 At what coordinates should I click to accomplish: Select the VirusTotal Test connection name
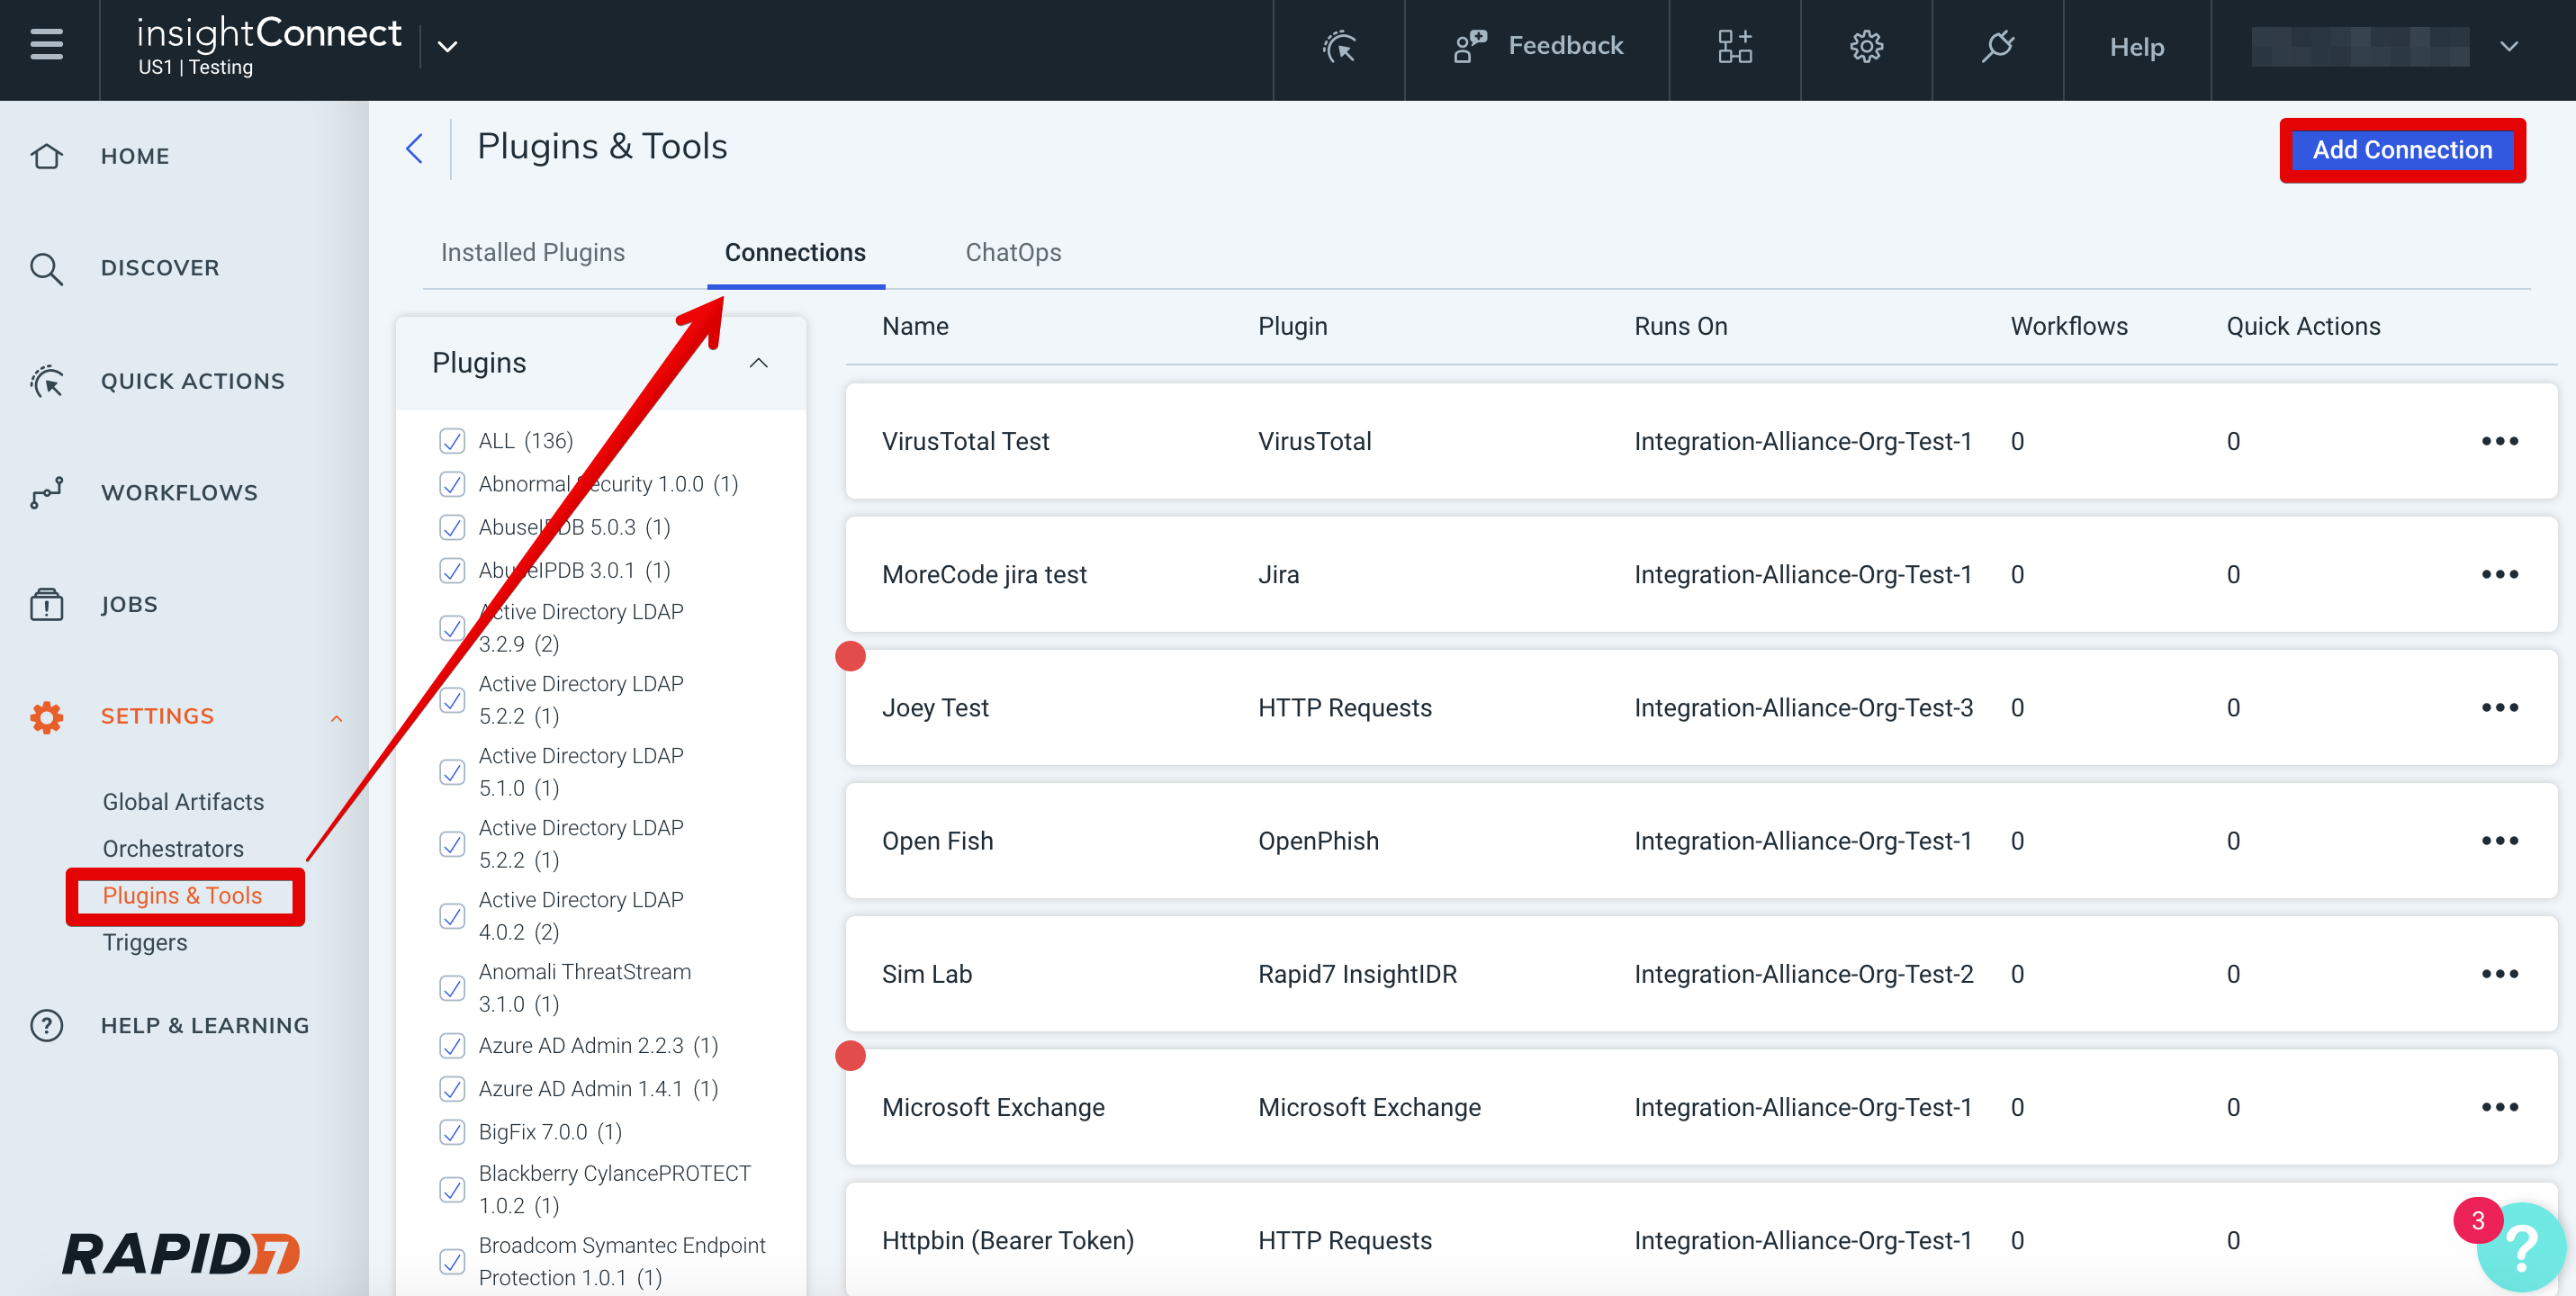965,441
